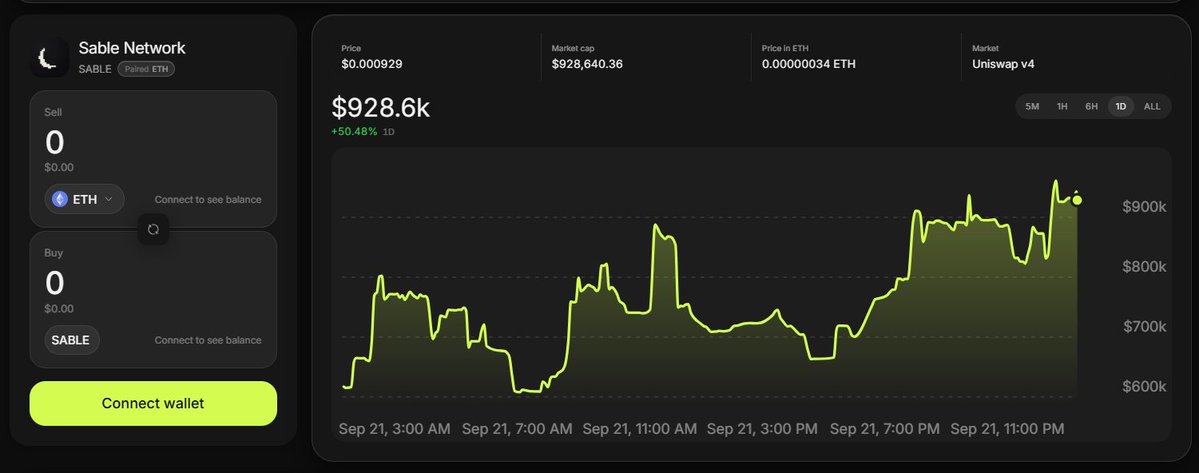Click the chart's latest price dot
The height and width of the screenshot is (473, 1199).
[x=1077, y=200]
